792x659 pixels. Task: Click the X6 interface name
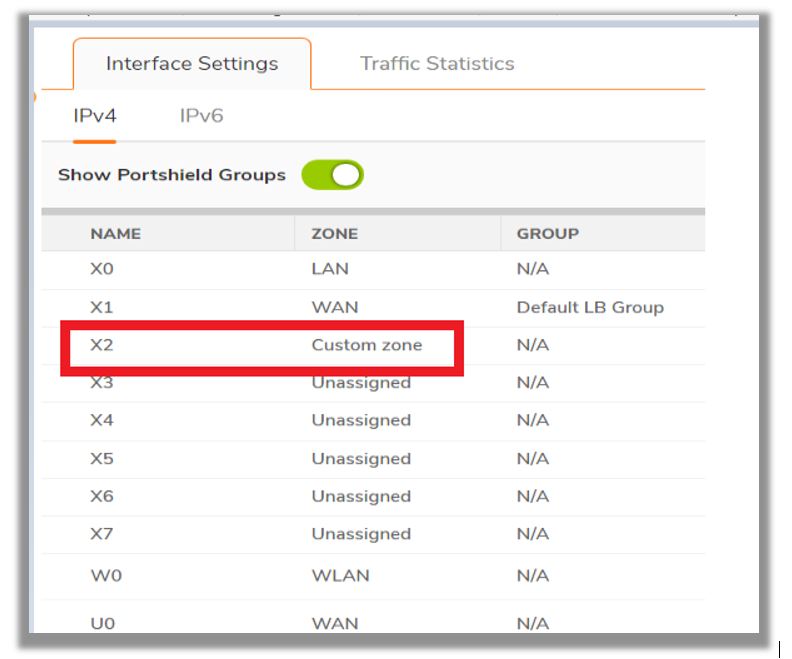click(x=102, y=496)
